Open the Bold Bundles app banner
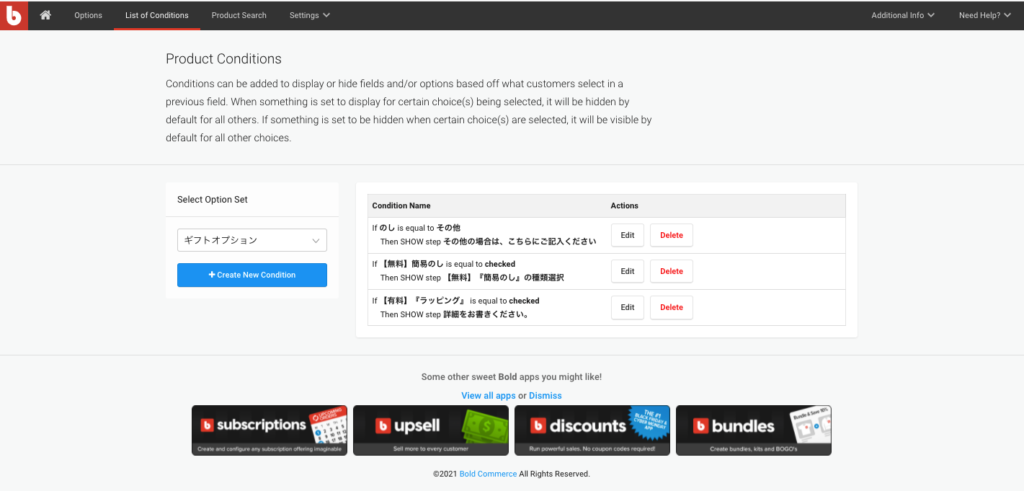Screen dimensions: 1024x491 [753, 430]
